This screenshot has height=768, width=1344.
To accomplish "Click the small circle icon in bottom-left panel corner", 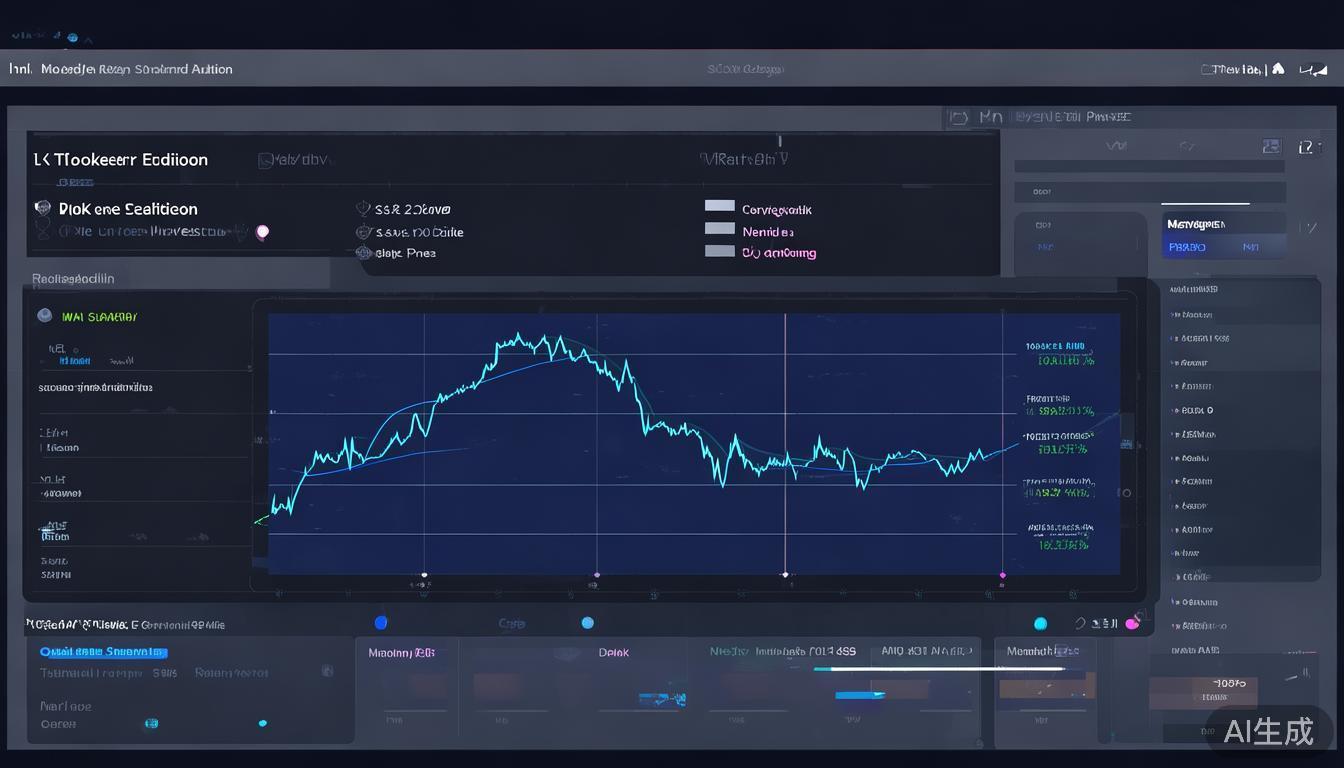I will click(327, 671).
